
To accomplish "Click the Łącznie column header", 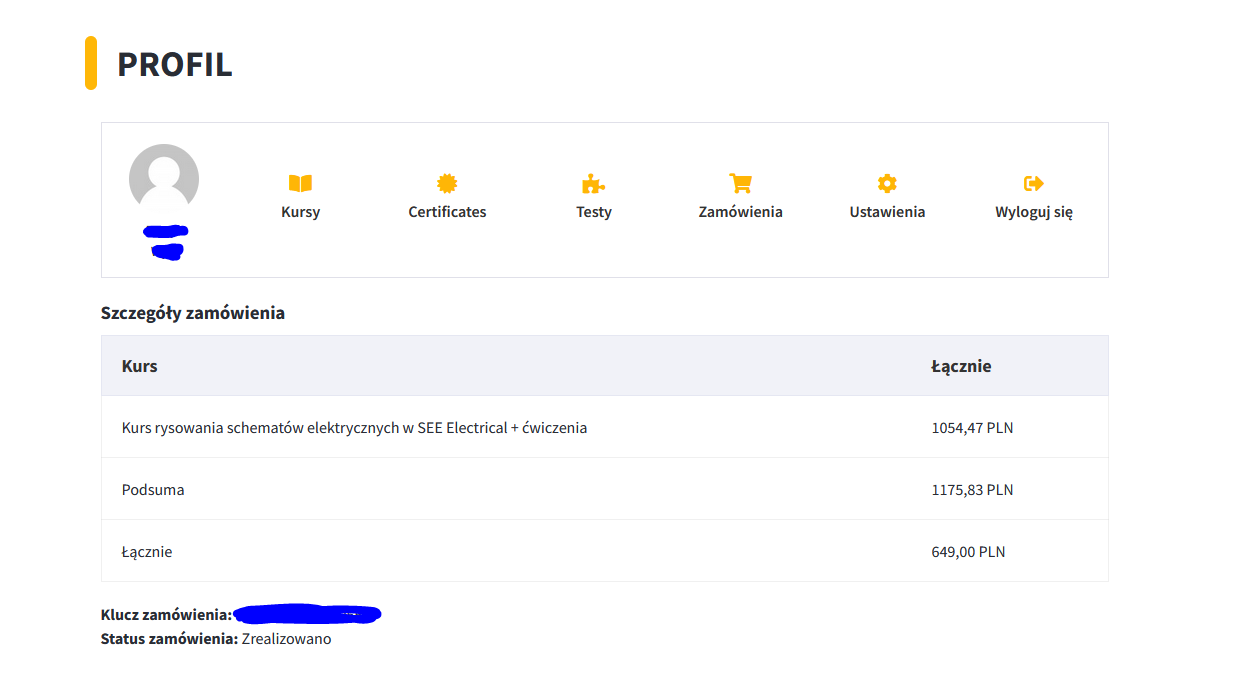I will (961, 366).
